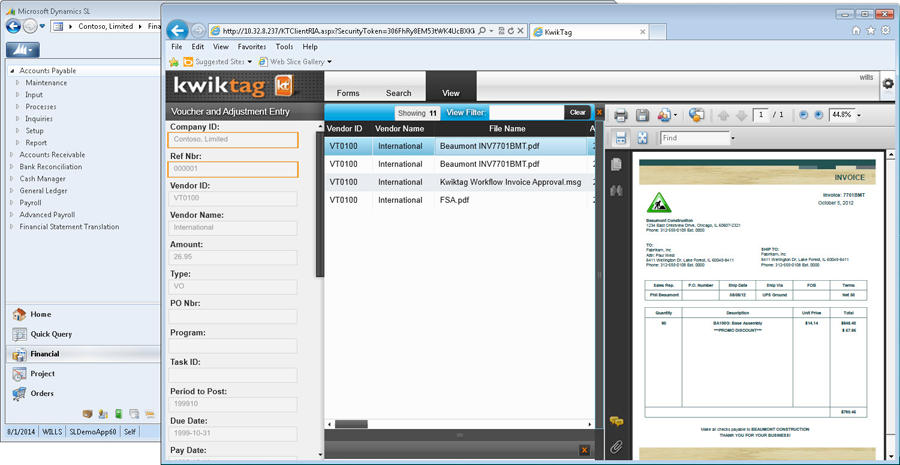
Task: Open IE home page icon
Action: [x=856, y=30]
